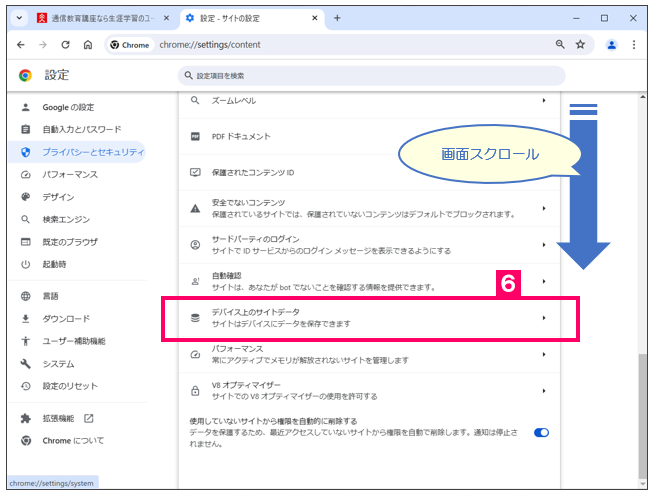Toggle 使用していないサイトから権限を自動的に削除する switch
This screenshot has height=494, width=653.
541,433
